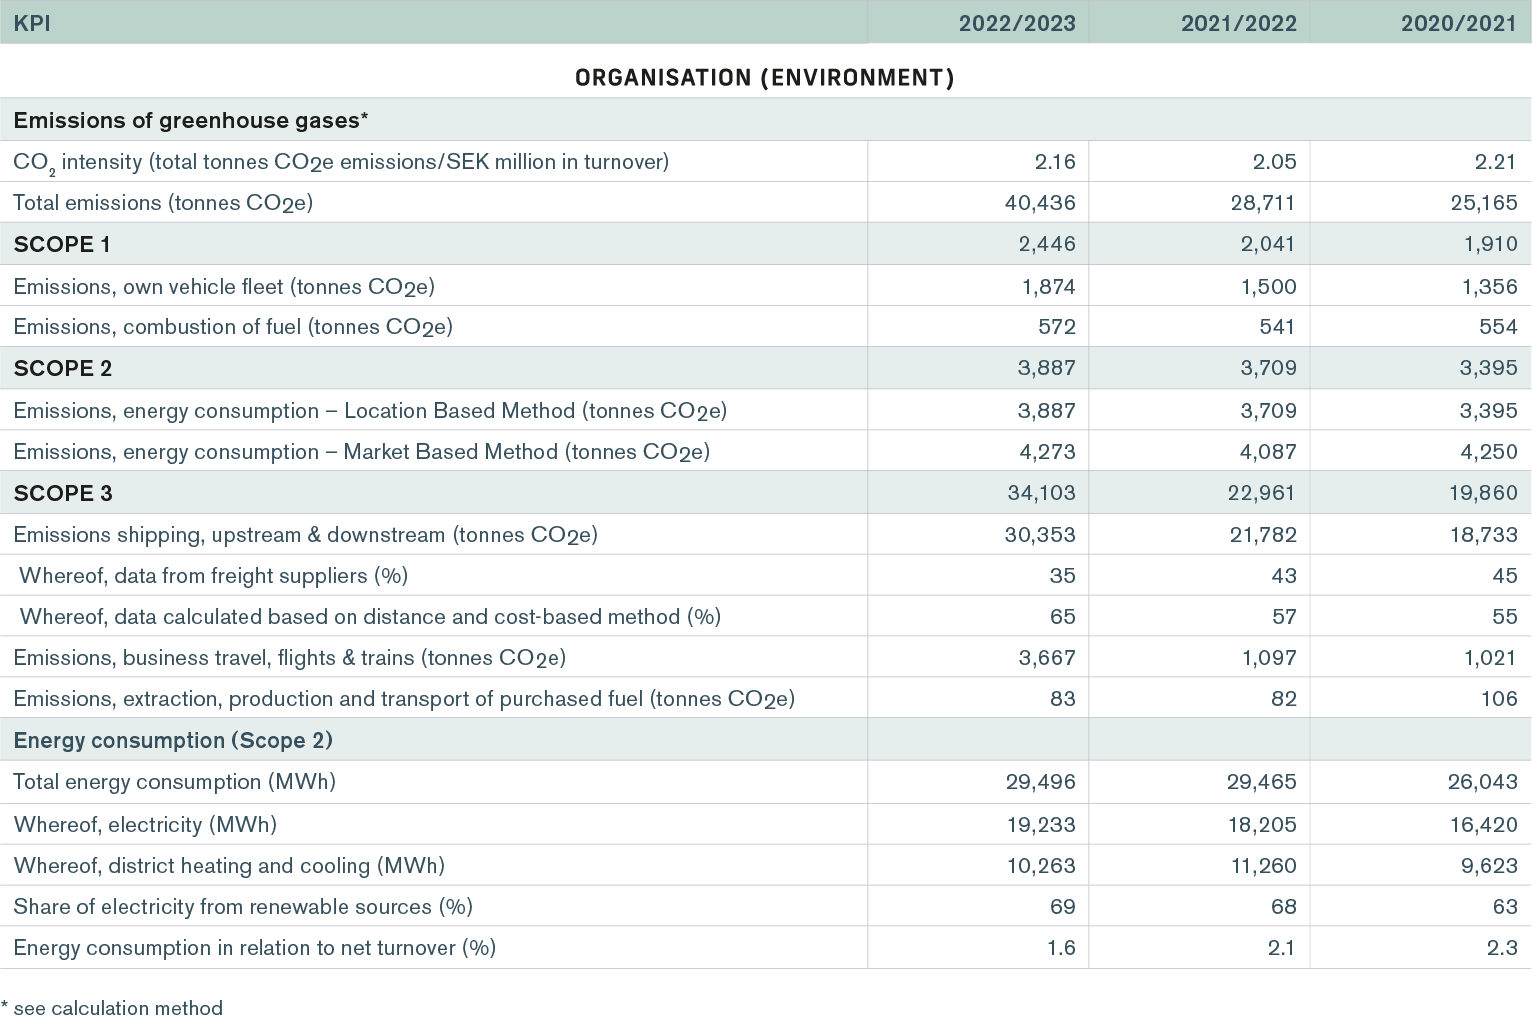Click the 2020/2021 column header

(1459, 23)
